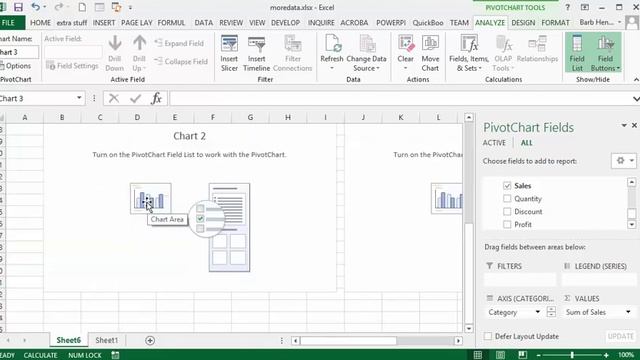Click the Clear actions icon

tap(406, 44)
